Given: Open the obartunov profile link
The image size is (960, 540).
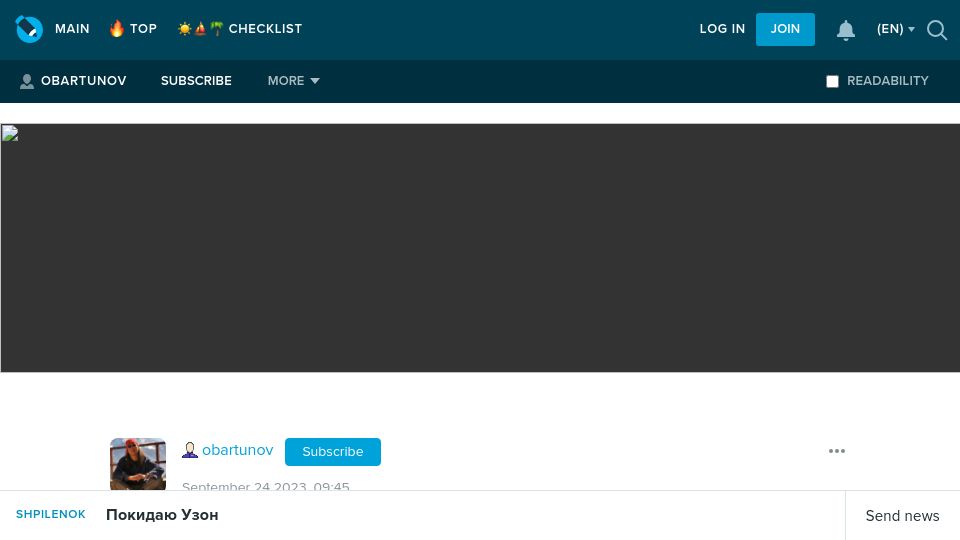Looking at the screenshot, I should (238, 450).
